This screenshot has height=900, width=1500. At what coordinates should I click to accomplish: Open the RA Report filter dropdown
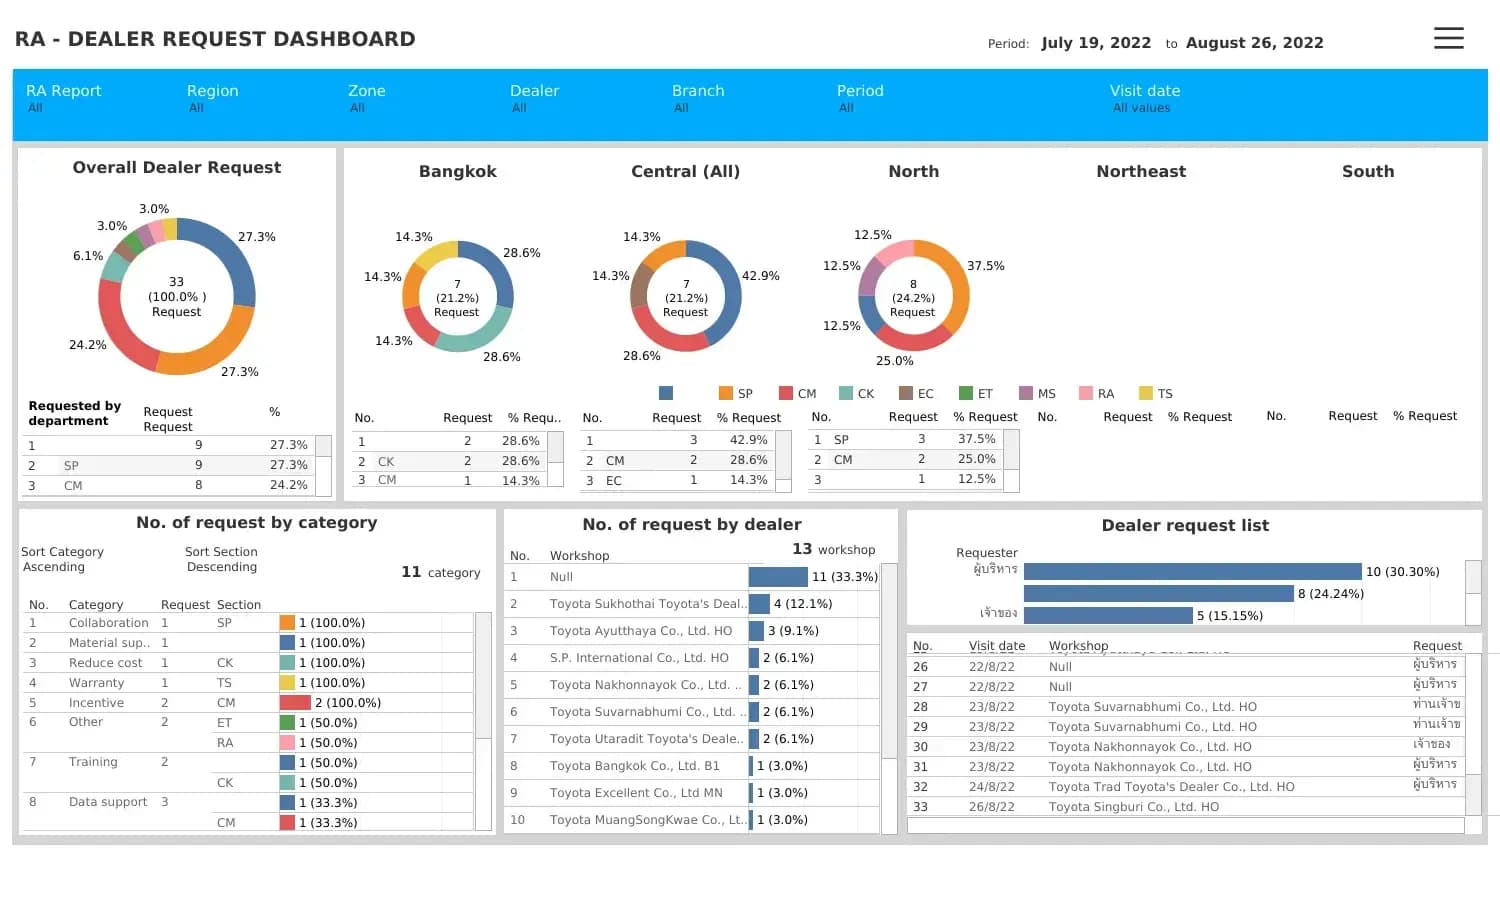[64, 98]
